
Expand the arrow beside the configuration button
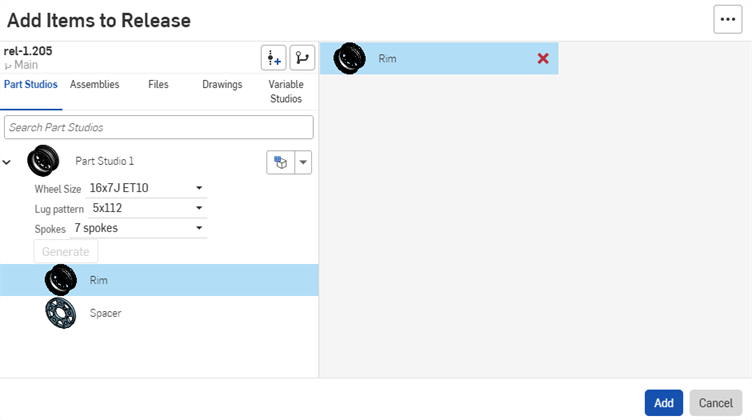click(304, 162)
